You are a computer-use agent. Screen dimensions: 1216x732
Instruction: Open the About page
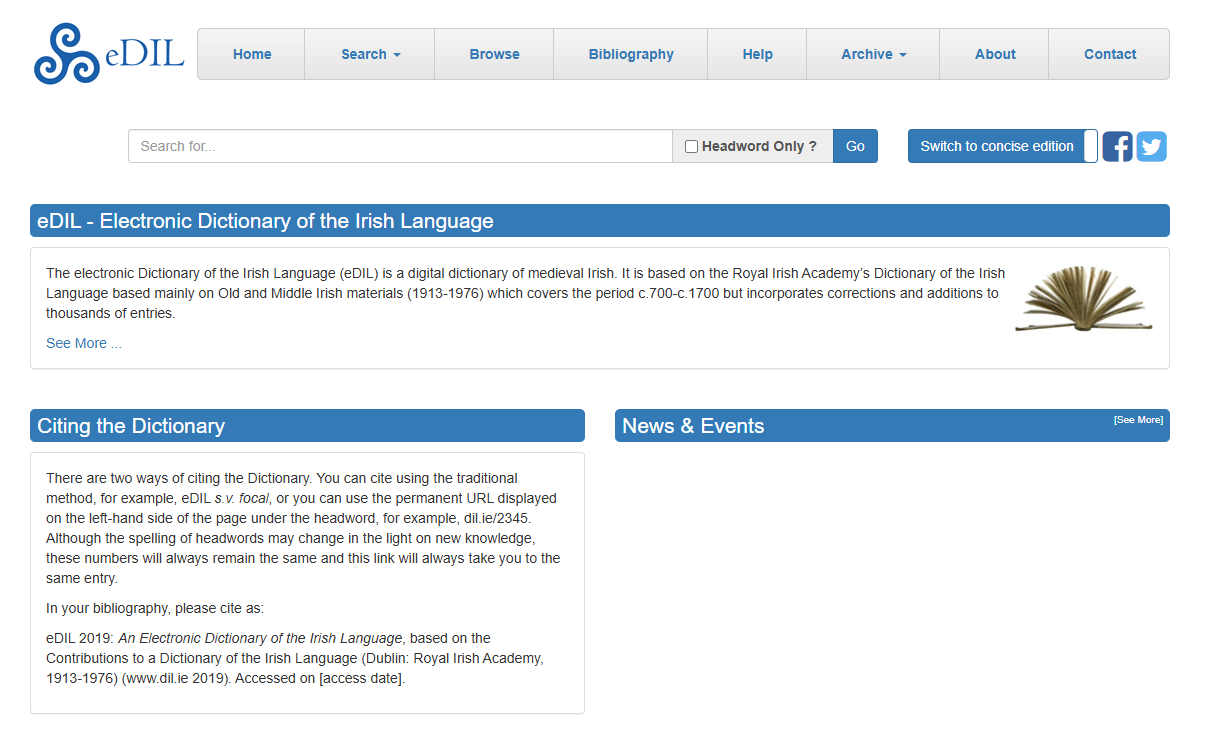click(995, 54)
